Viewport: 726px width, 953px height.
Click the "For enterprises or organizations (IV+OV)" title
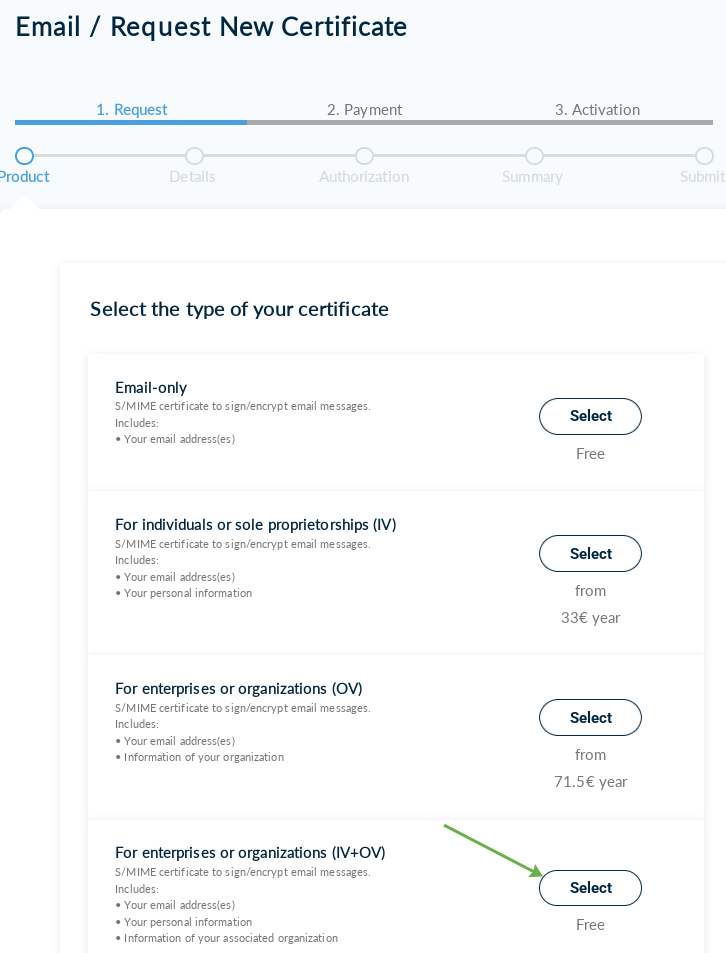pos(250,853)
